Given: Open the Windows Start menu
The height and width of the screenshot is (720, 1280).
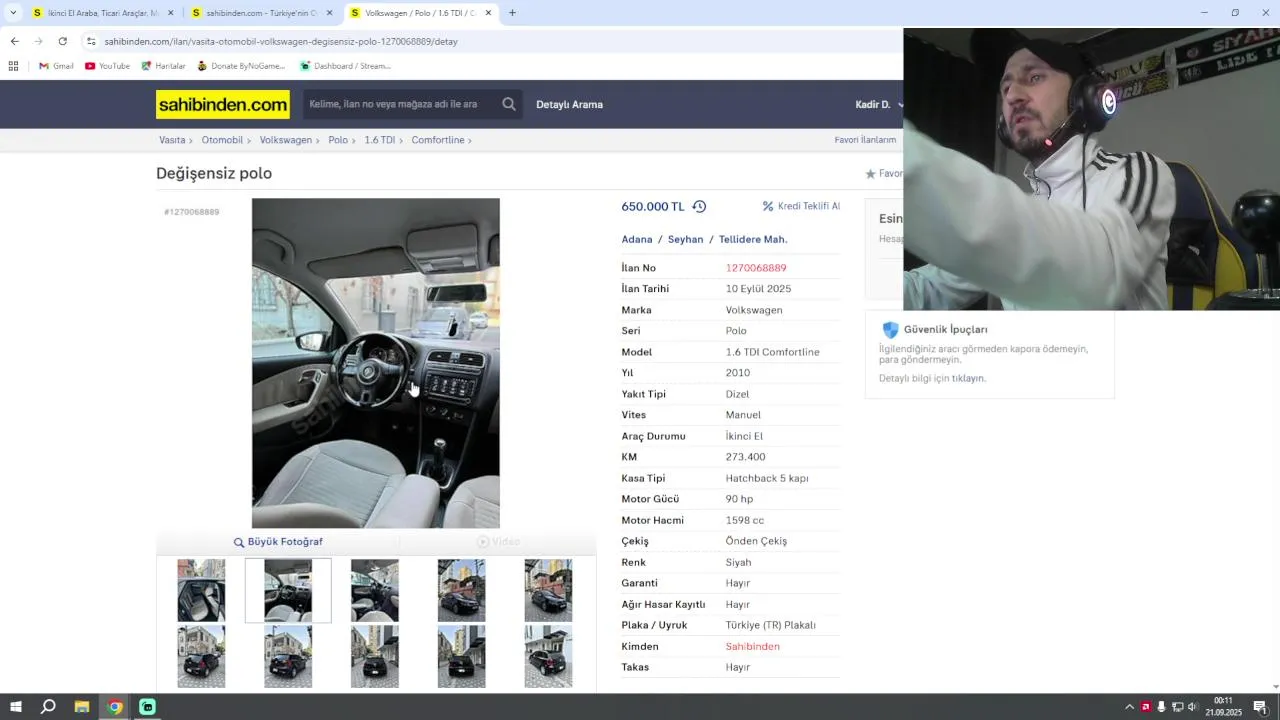Looking at the screenshot, I should (16, 707).
